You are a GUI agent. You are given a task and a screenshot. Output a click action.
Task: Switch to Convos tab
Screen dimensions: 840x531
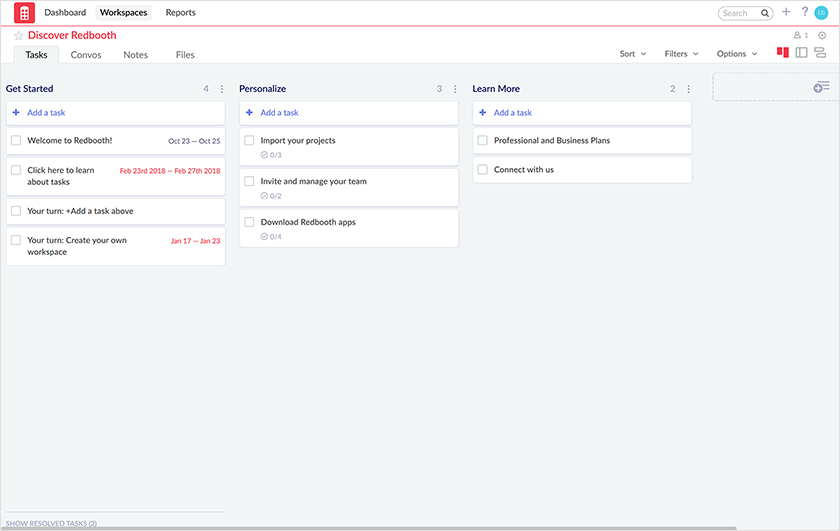86,55
